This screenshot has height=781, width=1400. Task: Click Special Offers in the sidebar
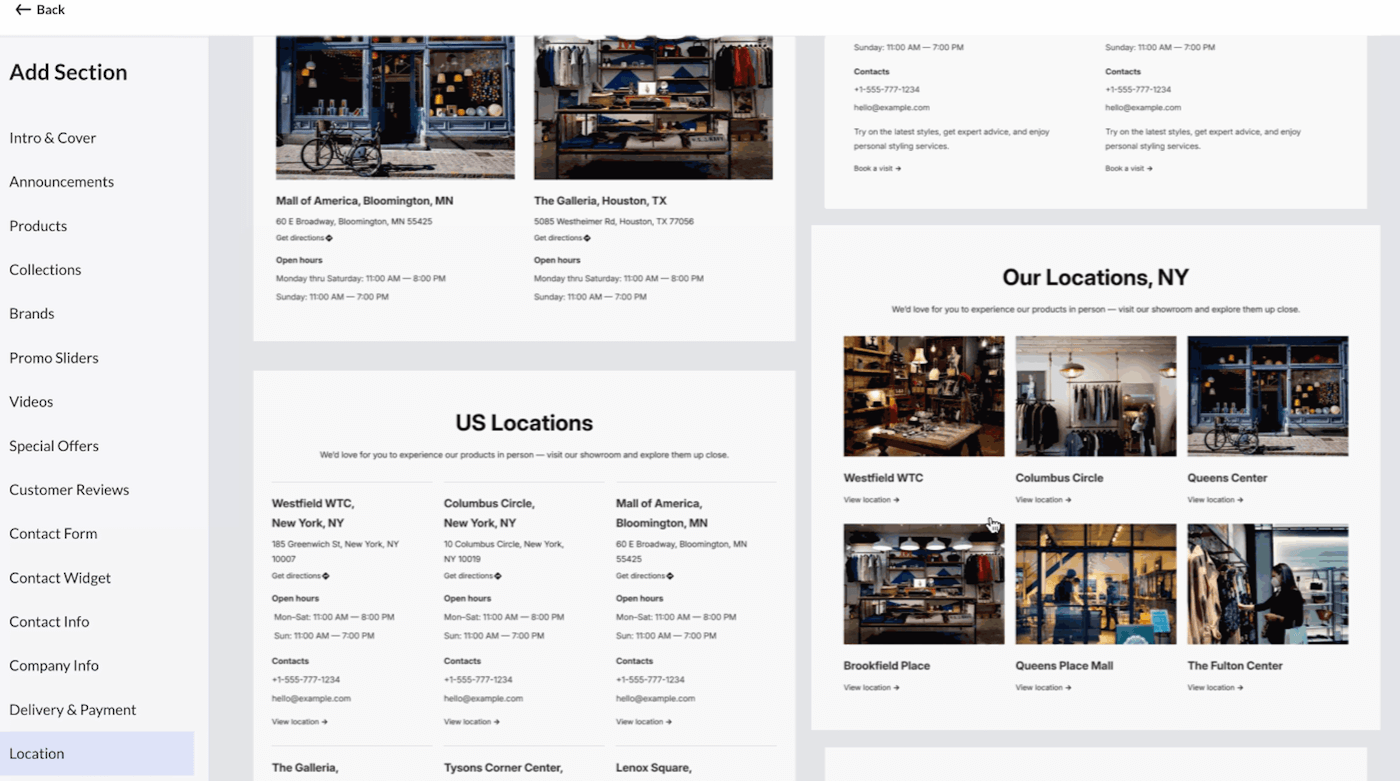[53, 445]
